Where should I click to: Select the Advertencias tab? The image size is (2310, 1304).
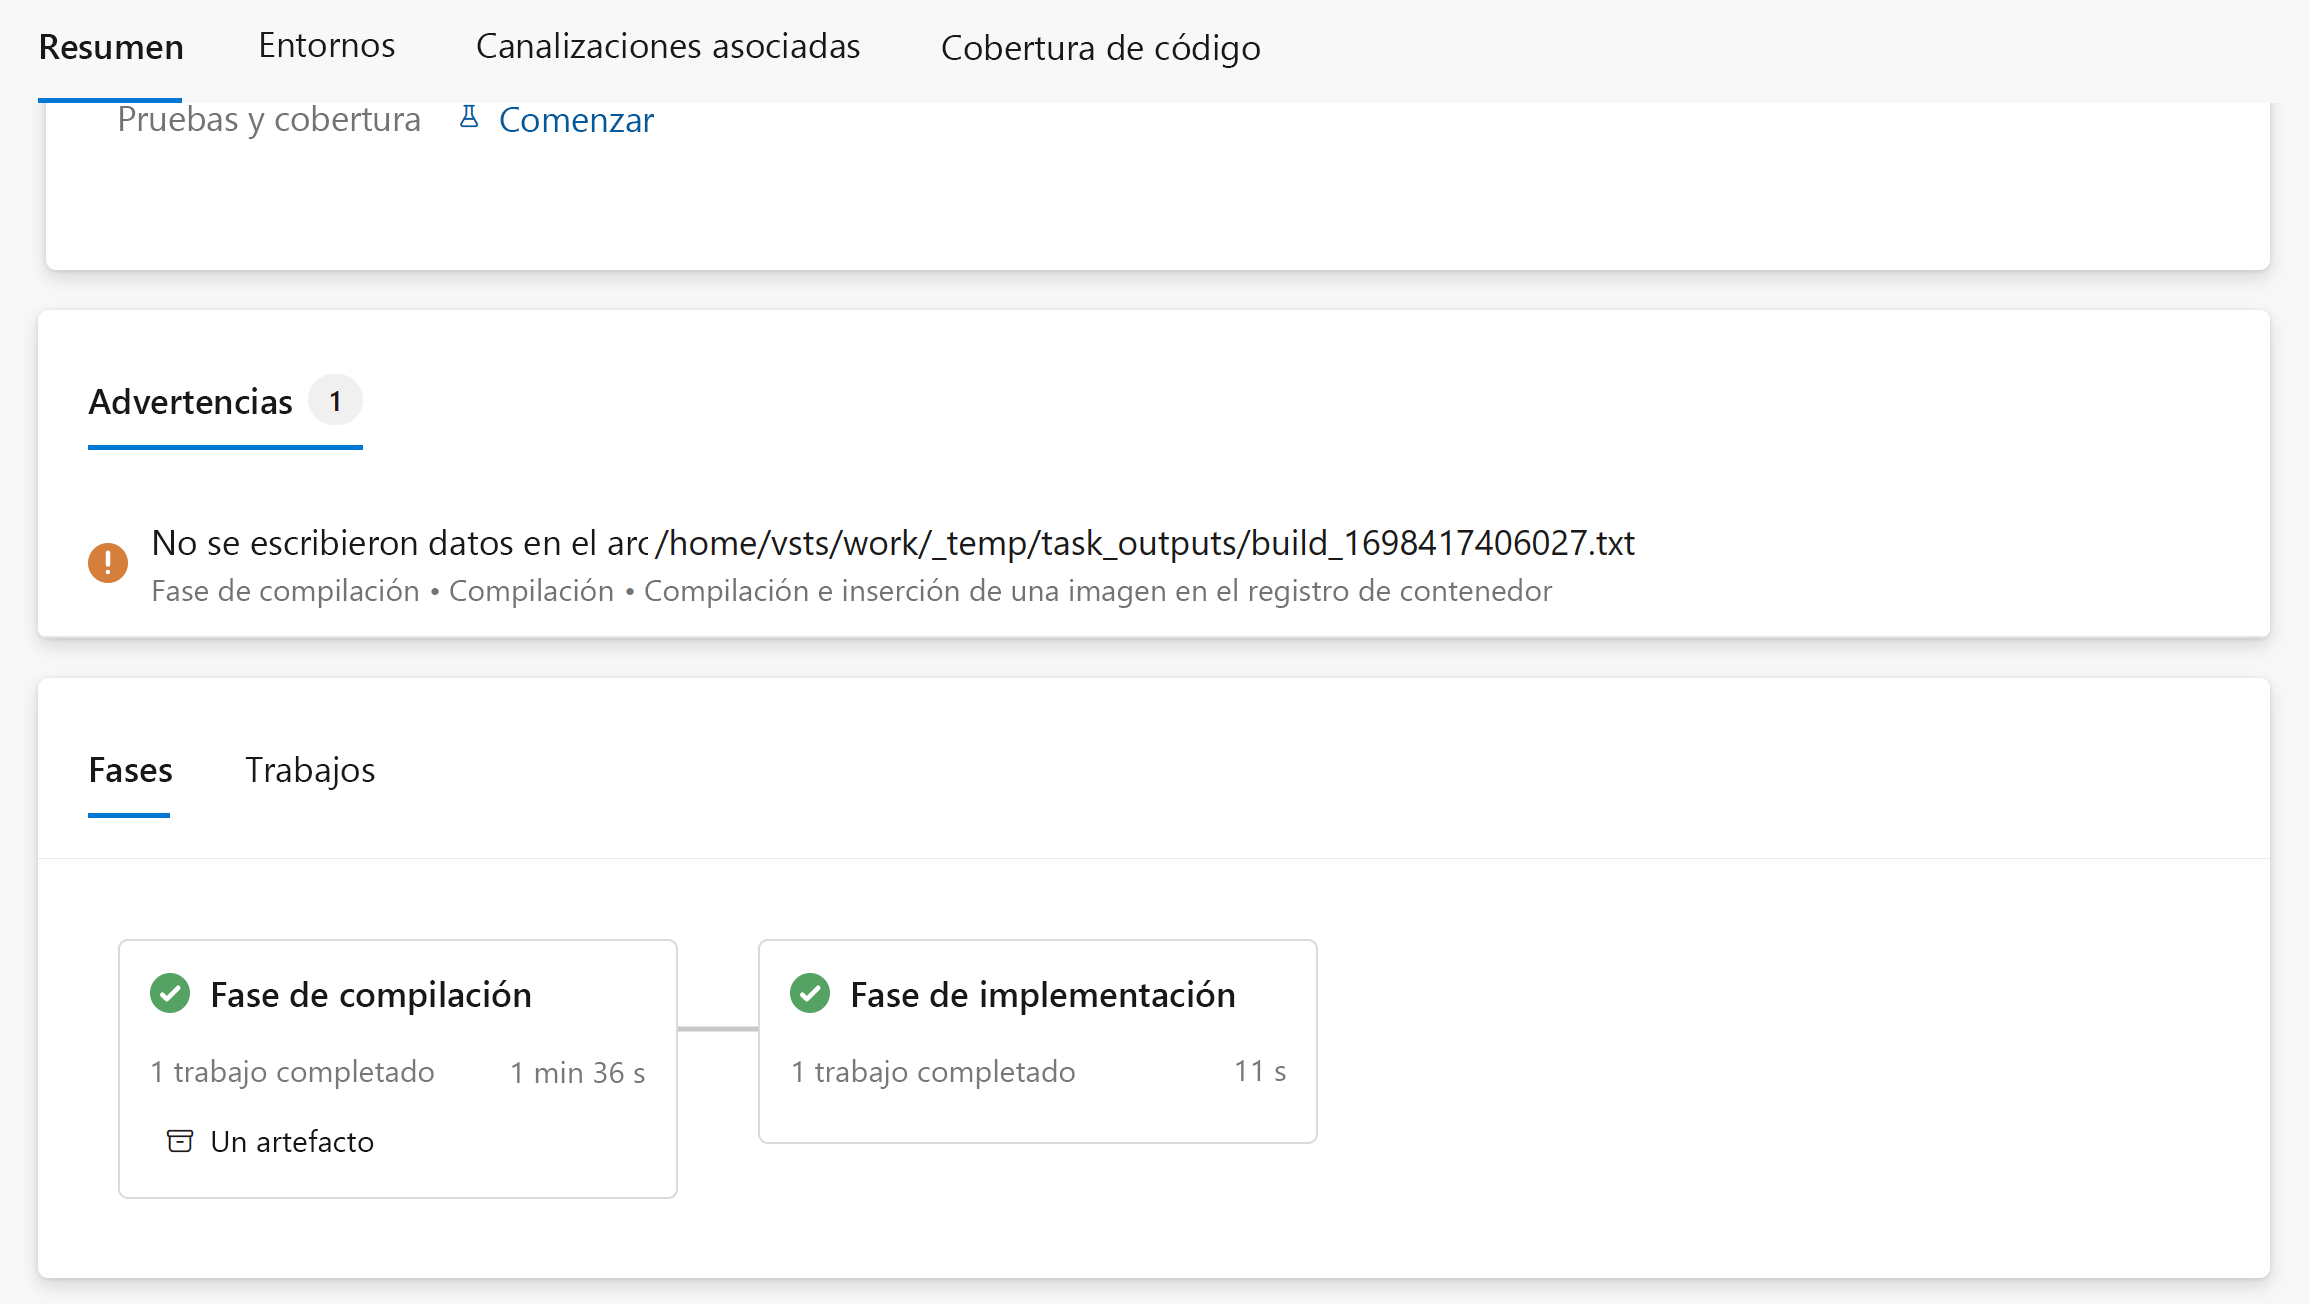point(191,402)
